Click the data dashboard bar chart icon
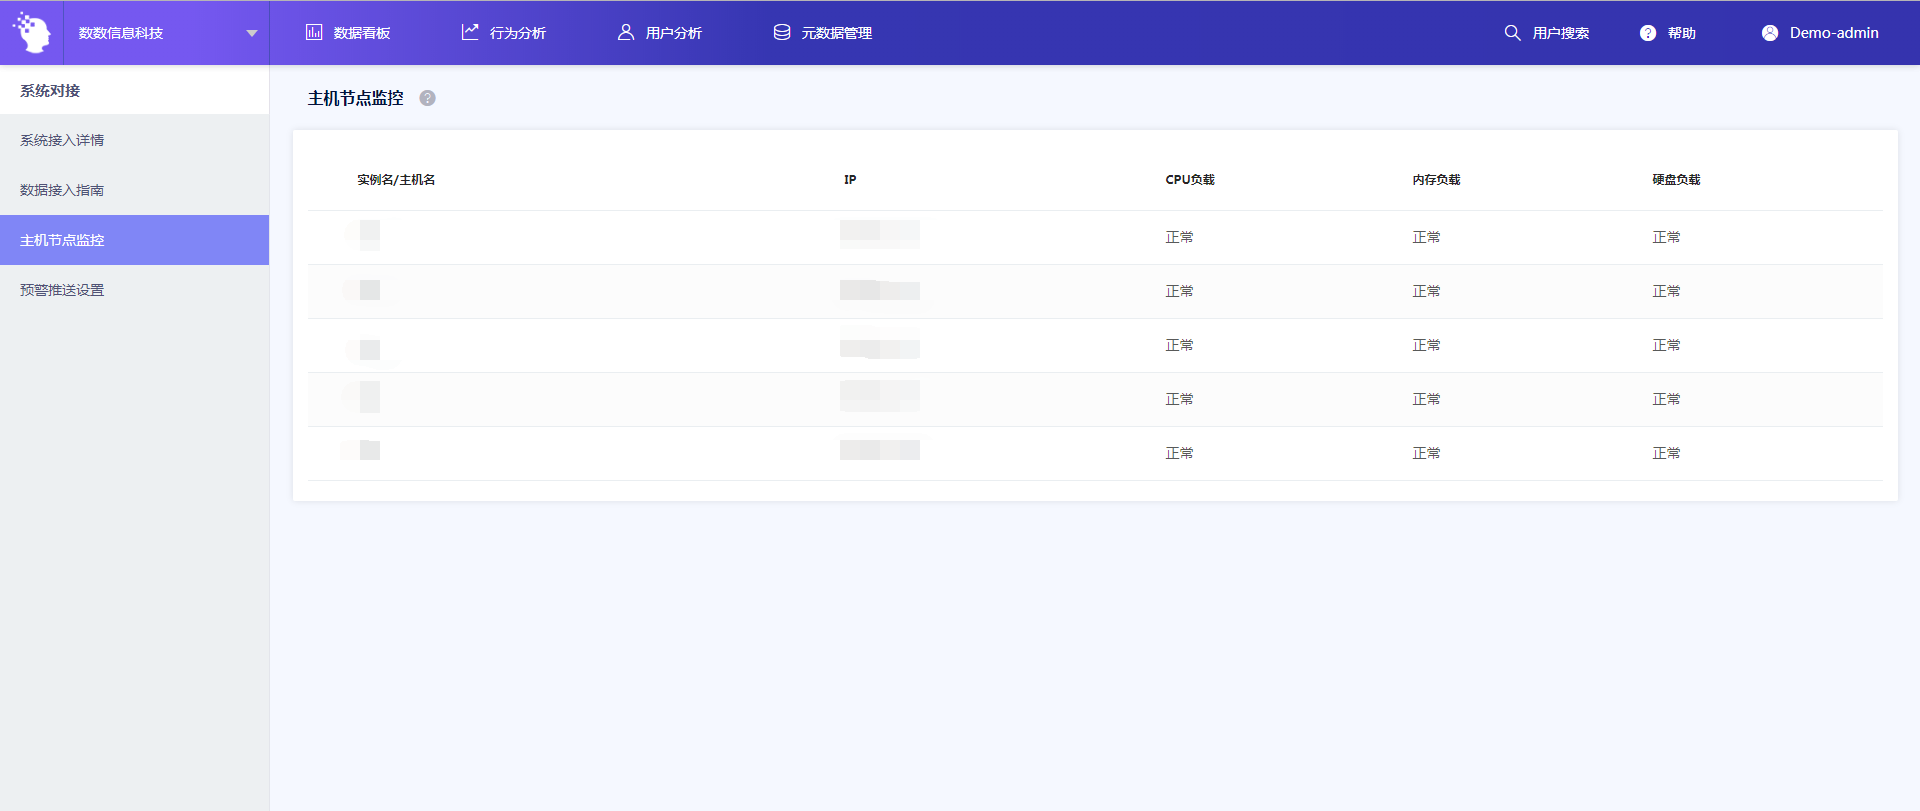1920x811 pixels. point(314,32)
